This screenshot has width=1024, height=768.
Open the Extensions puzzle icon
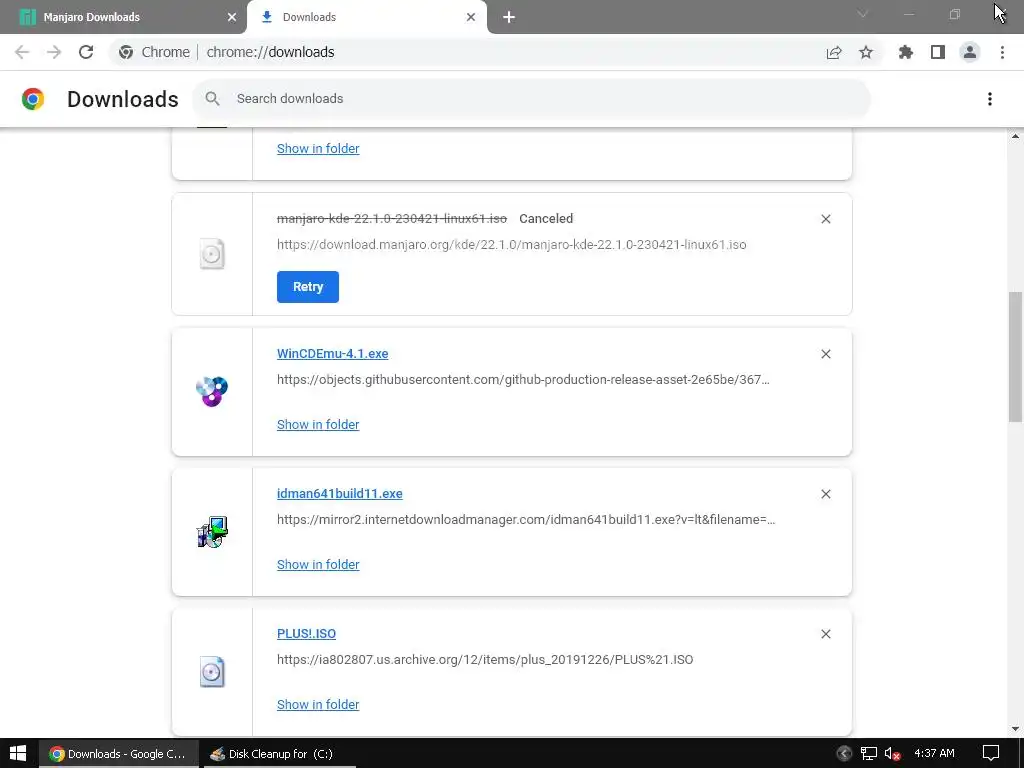[906, 52]
